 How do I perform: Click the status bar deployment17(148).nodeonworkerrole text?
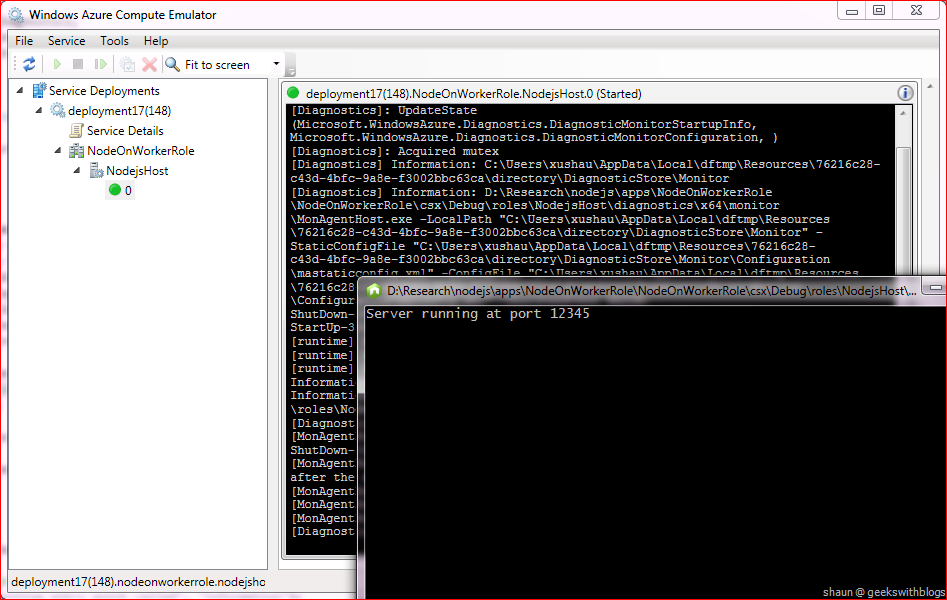pos(138,582)
